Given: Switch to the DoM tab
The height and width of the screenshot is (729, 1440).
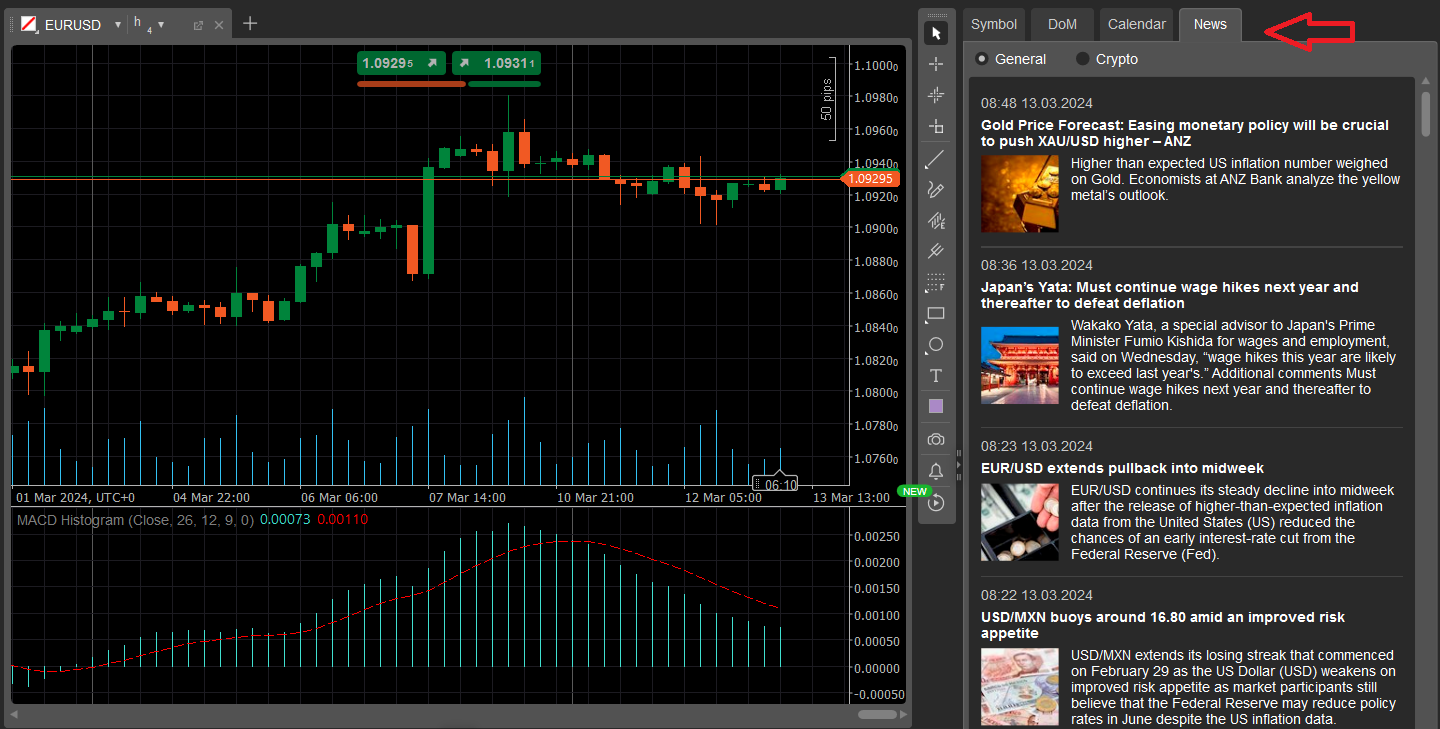Looking at the screenshot, I should coord(1062,24).
